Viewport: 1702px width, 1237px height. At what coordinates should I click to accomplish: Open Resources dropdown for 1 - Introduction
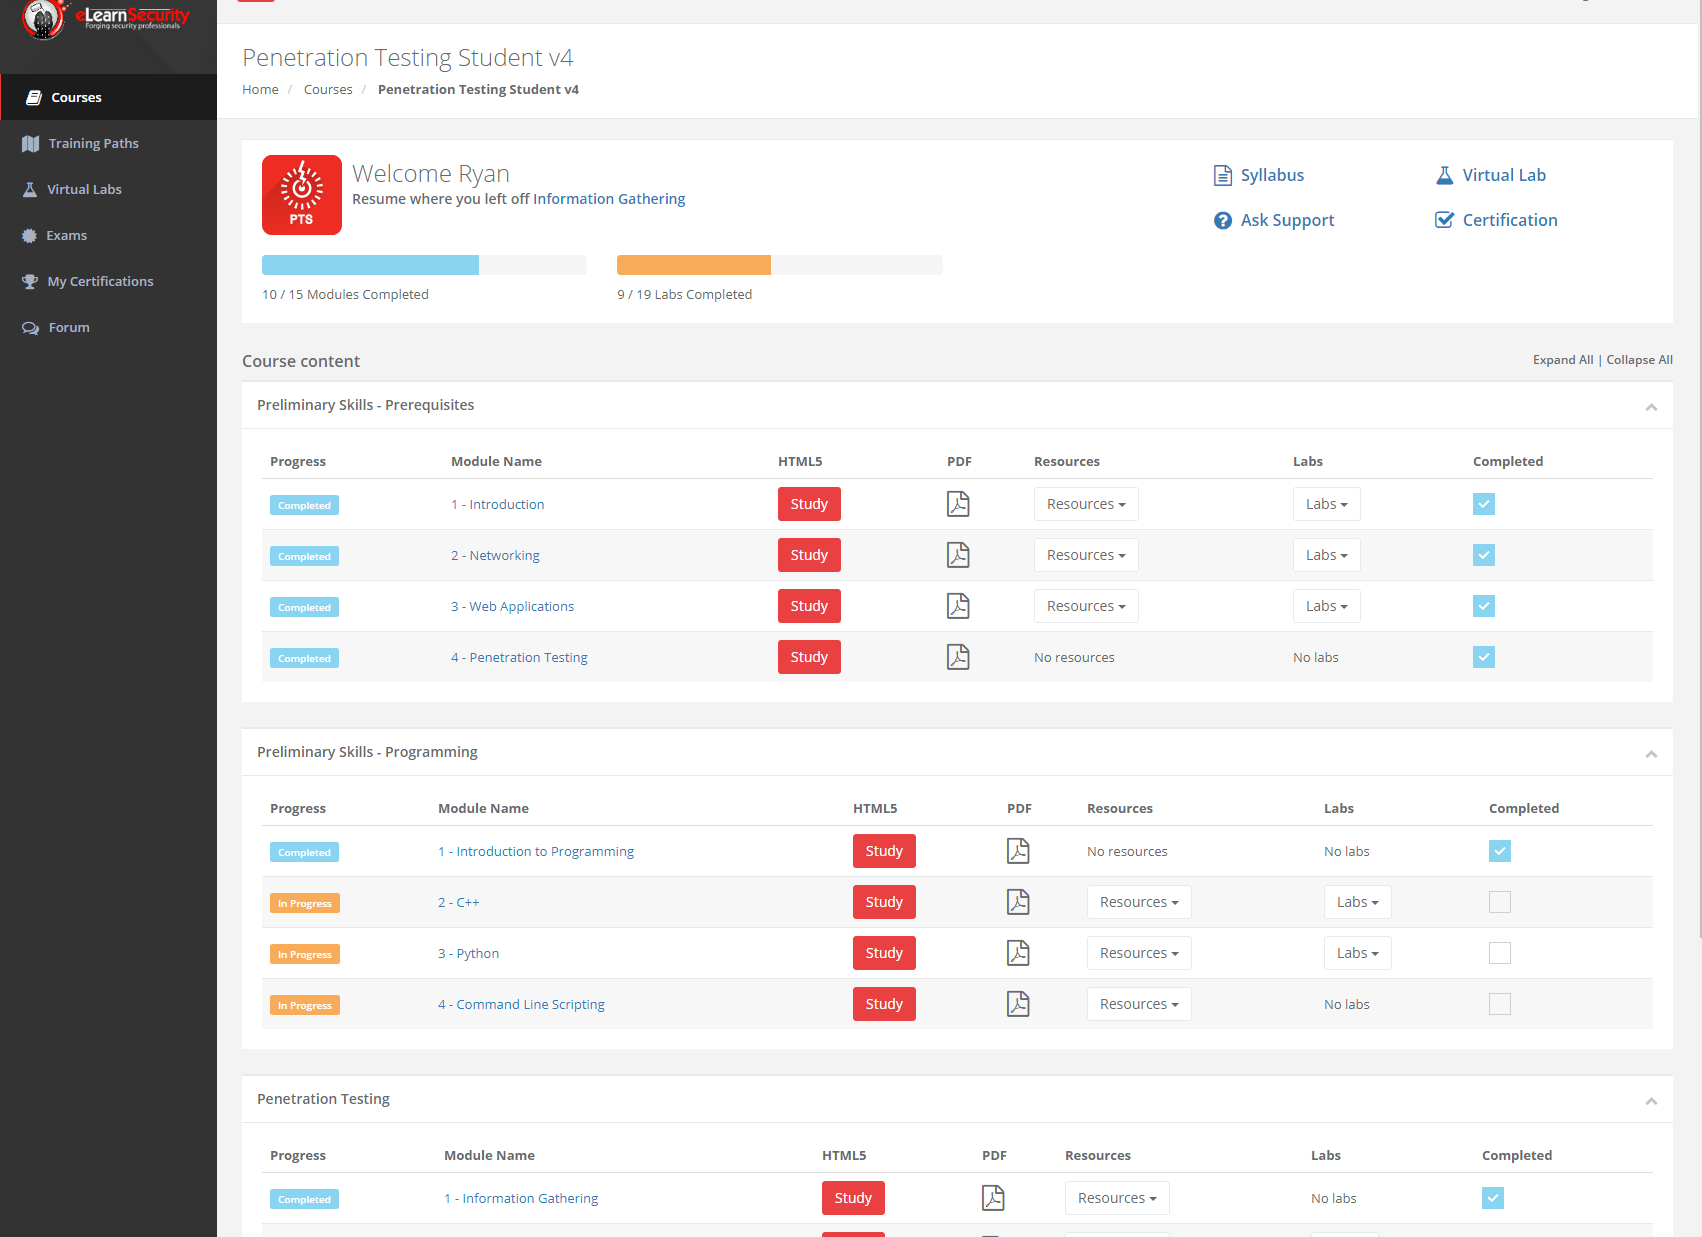[1086, 504]
